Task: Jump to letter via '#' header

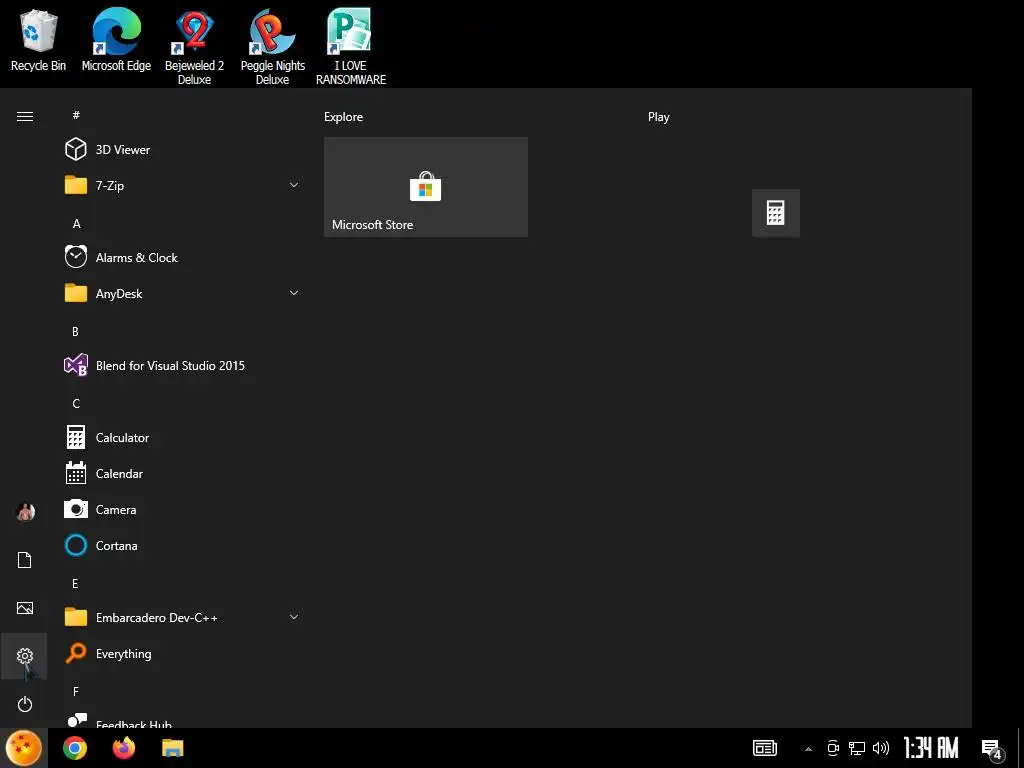Action: [76, 115]
